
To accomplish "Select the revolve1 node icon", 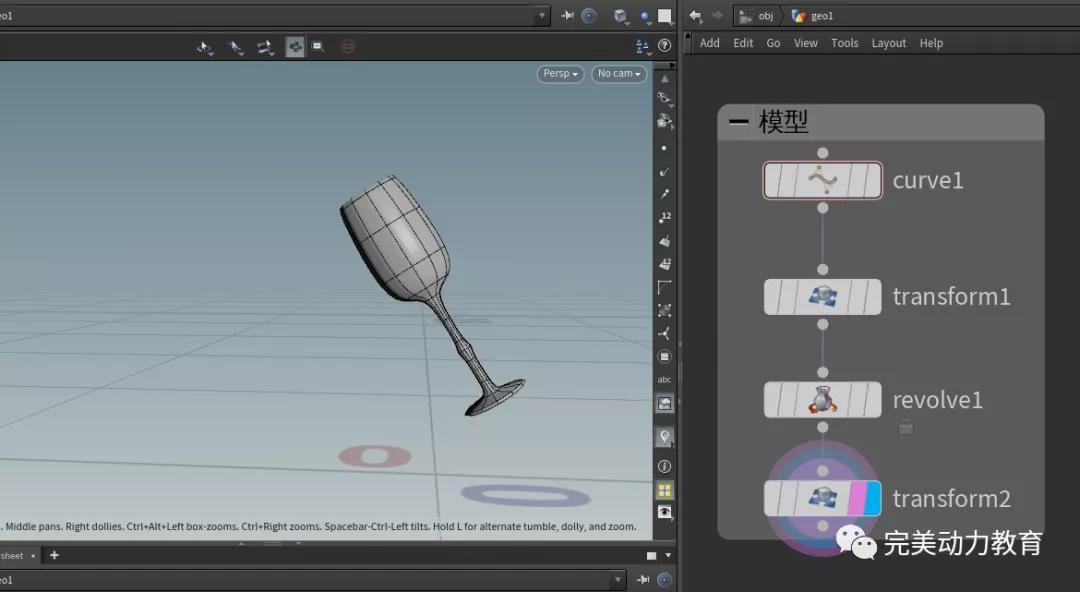I will (x=822, y=400).
